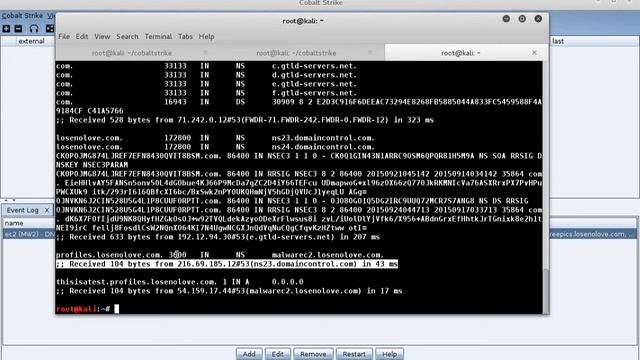Open listeners headphones icon in Cobalt Strike
This screenshot has height=360, width=640.
[34, 29]
